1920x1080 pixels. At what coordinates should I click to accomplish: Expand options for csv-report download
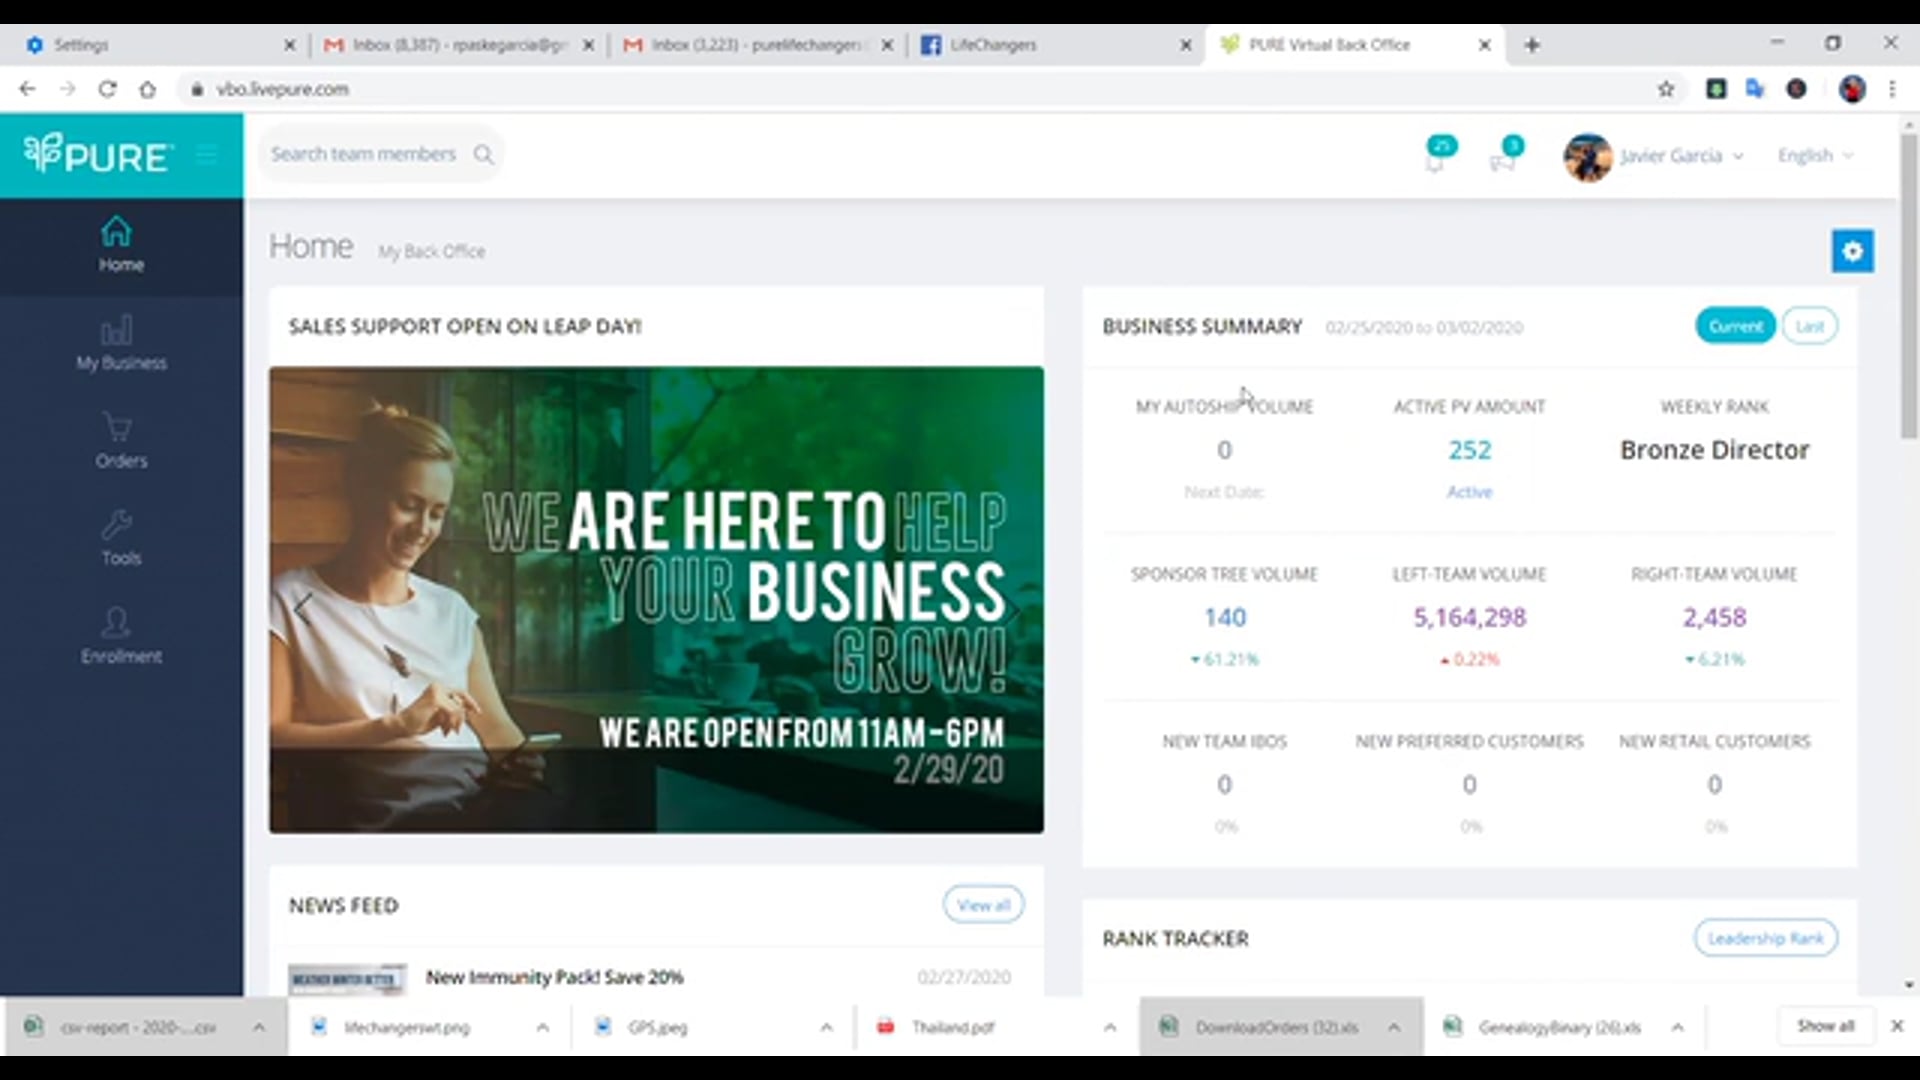coord(258,1027)
